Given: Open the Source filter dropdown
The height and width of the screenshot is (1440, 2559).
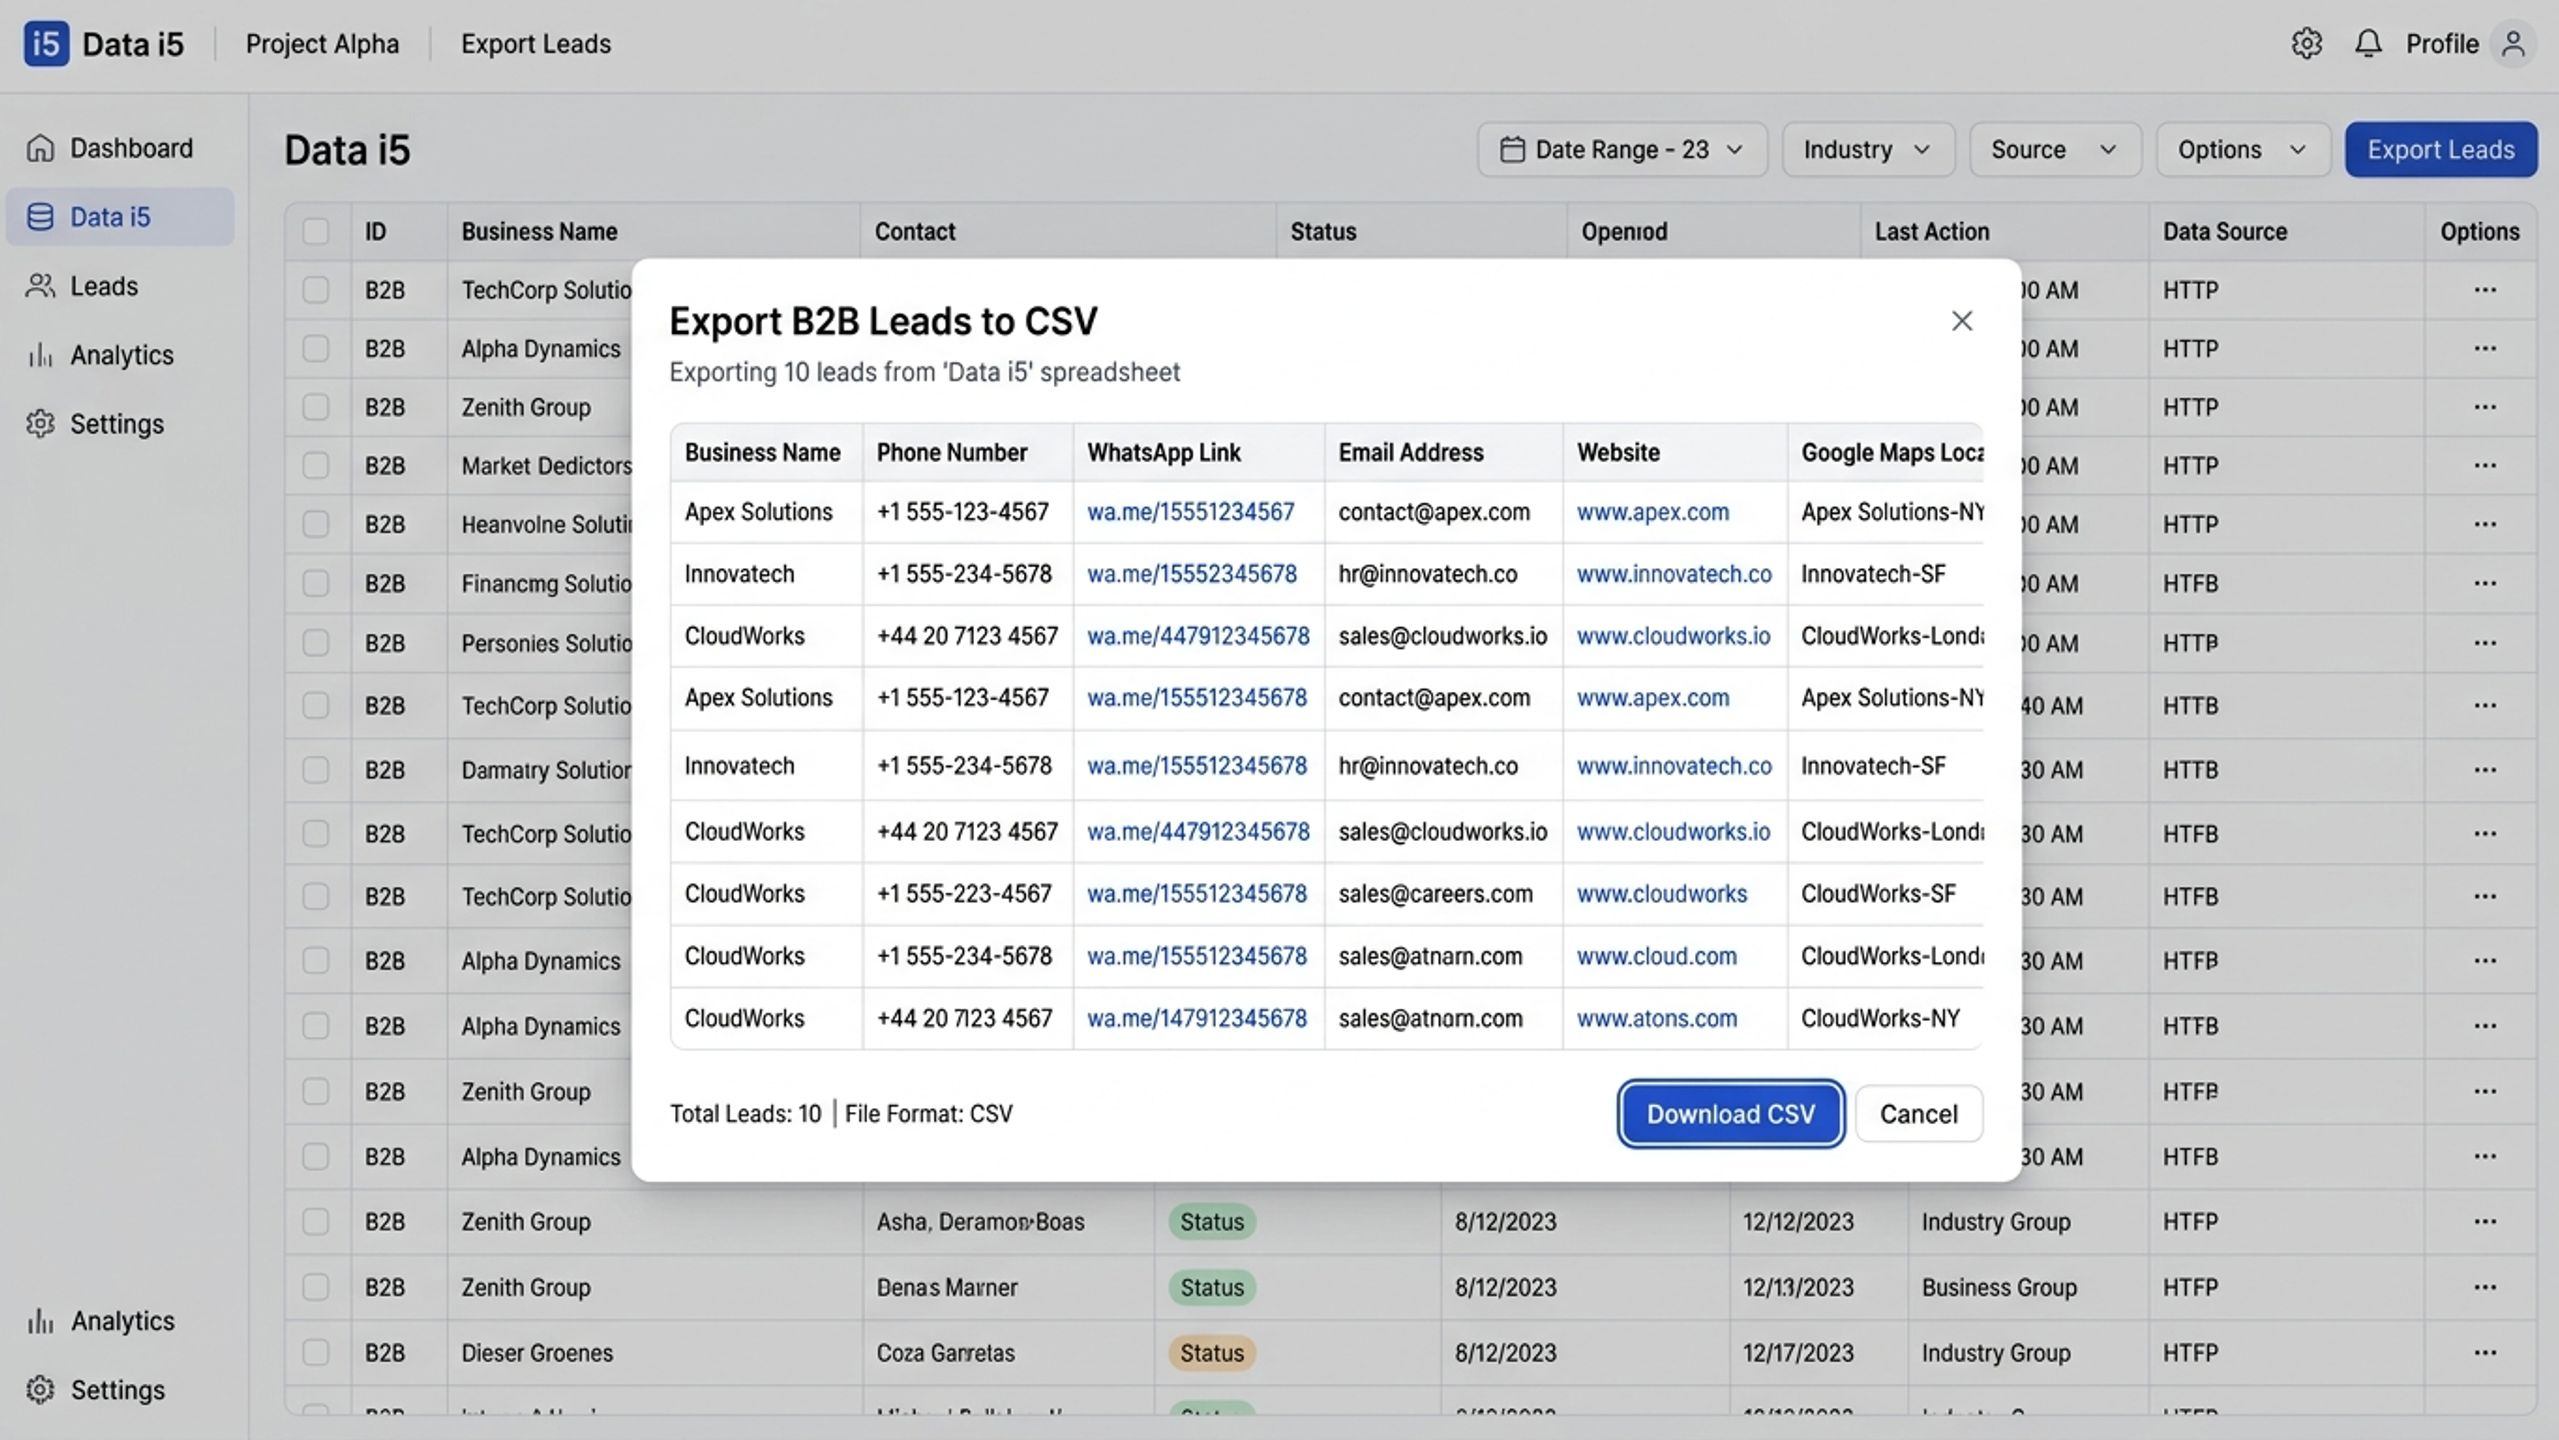Looking at the screenshot, I should 2054,150.
